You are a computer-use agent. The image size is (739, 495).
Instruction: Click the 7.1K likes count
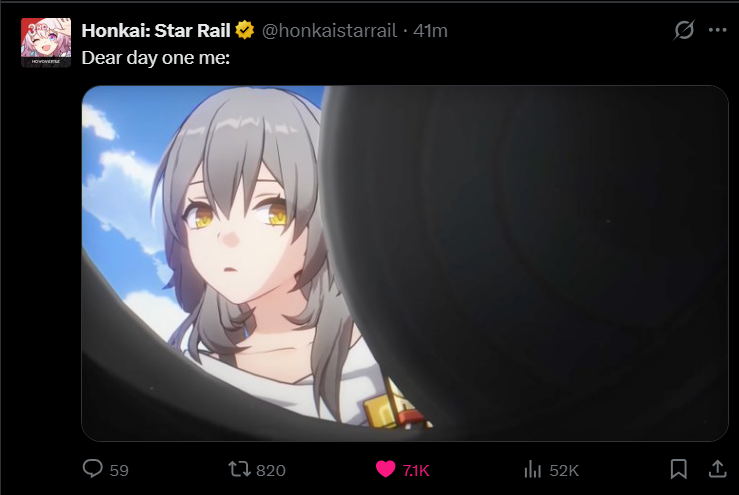416,470
